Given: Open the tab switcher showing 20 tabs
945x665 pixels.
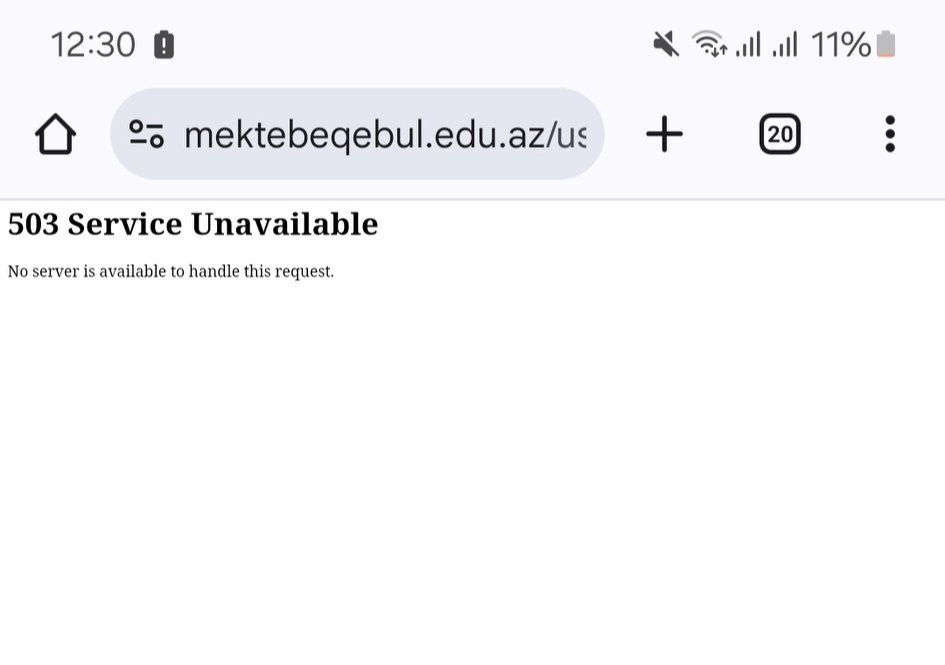Looking at the screenshot, I should point(780,134).
